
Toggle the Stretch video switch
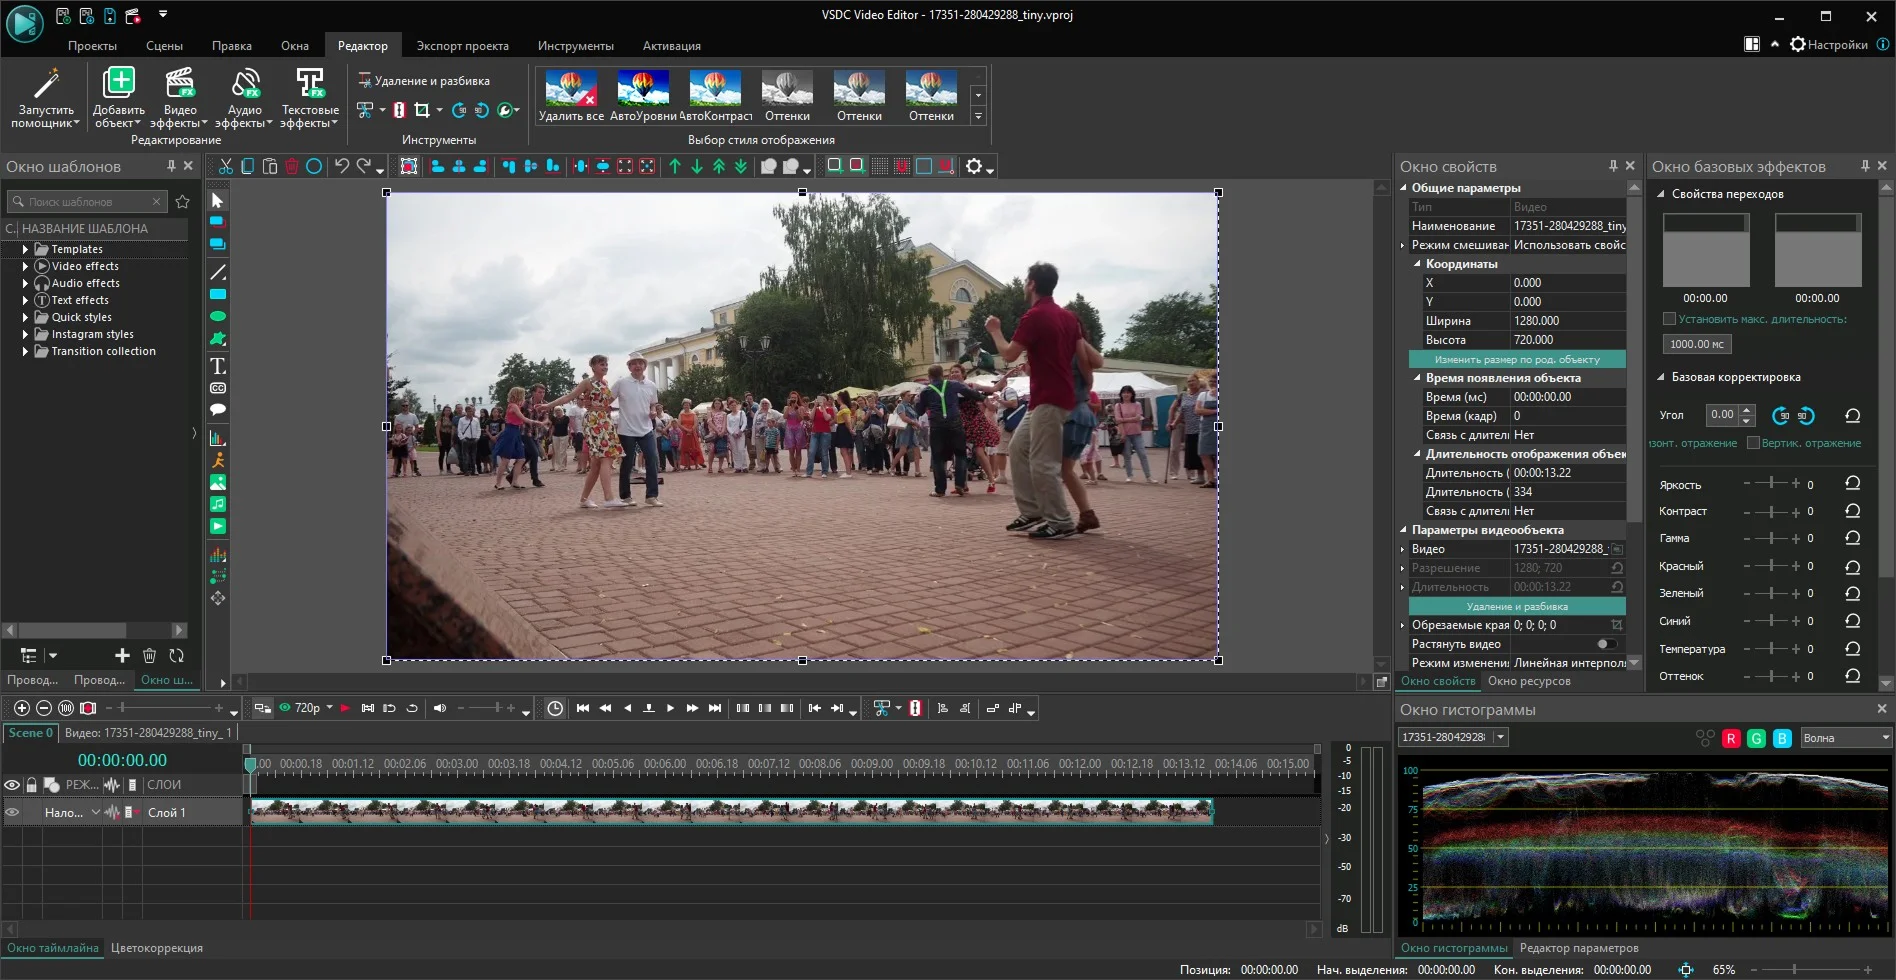point(1608,644)
